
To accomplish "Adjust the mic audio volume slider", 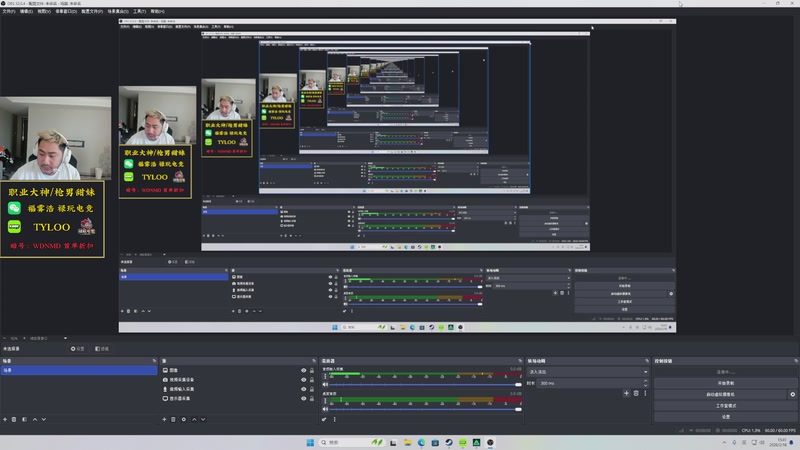I will [x=426, y=384].
